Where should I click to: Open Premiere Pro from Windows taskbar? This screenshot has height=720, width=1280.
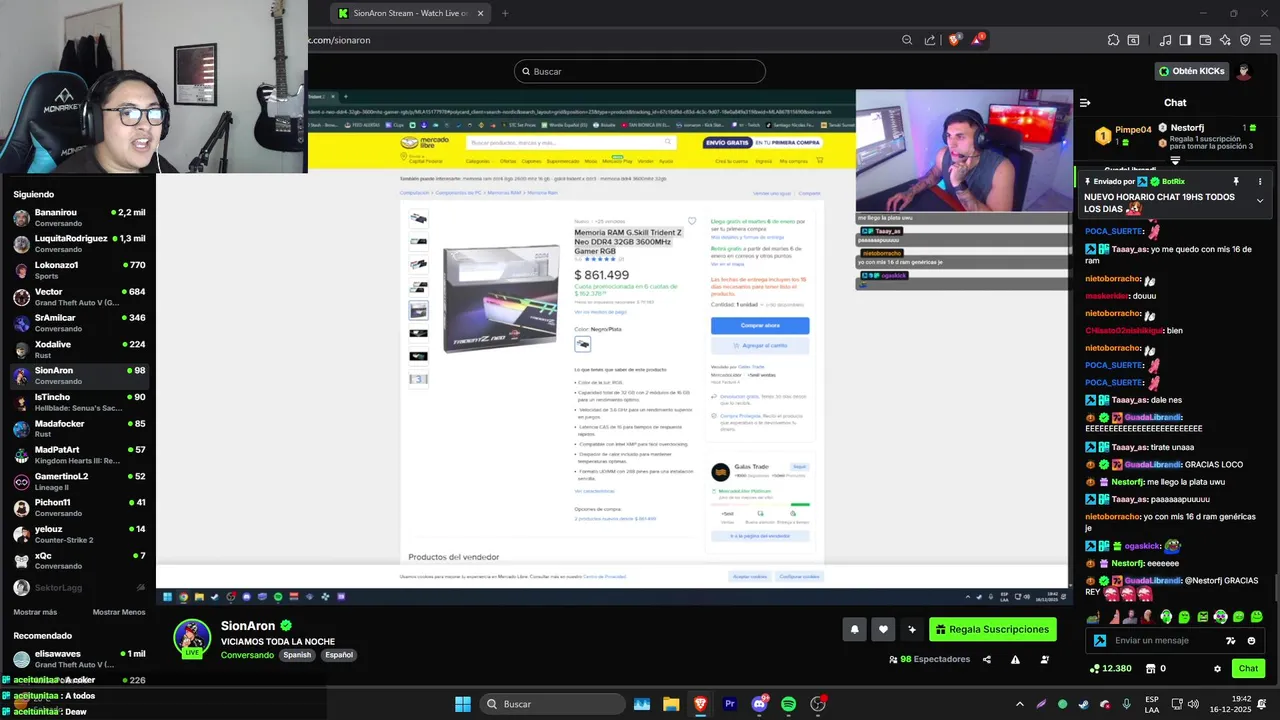click(730, 704)
